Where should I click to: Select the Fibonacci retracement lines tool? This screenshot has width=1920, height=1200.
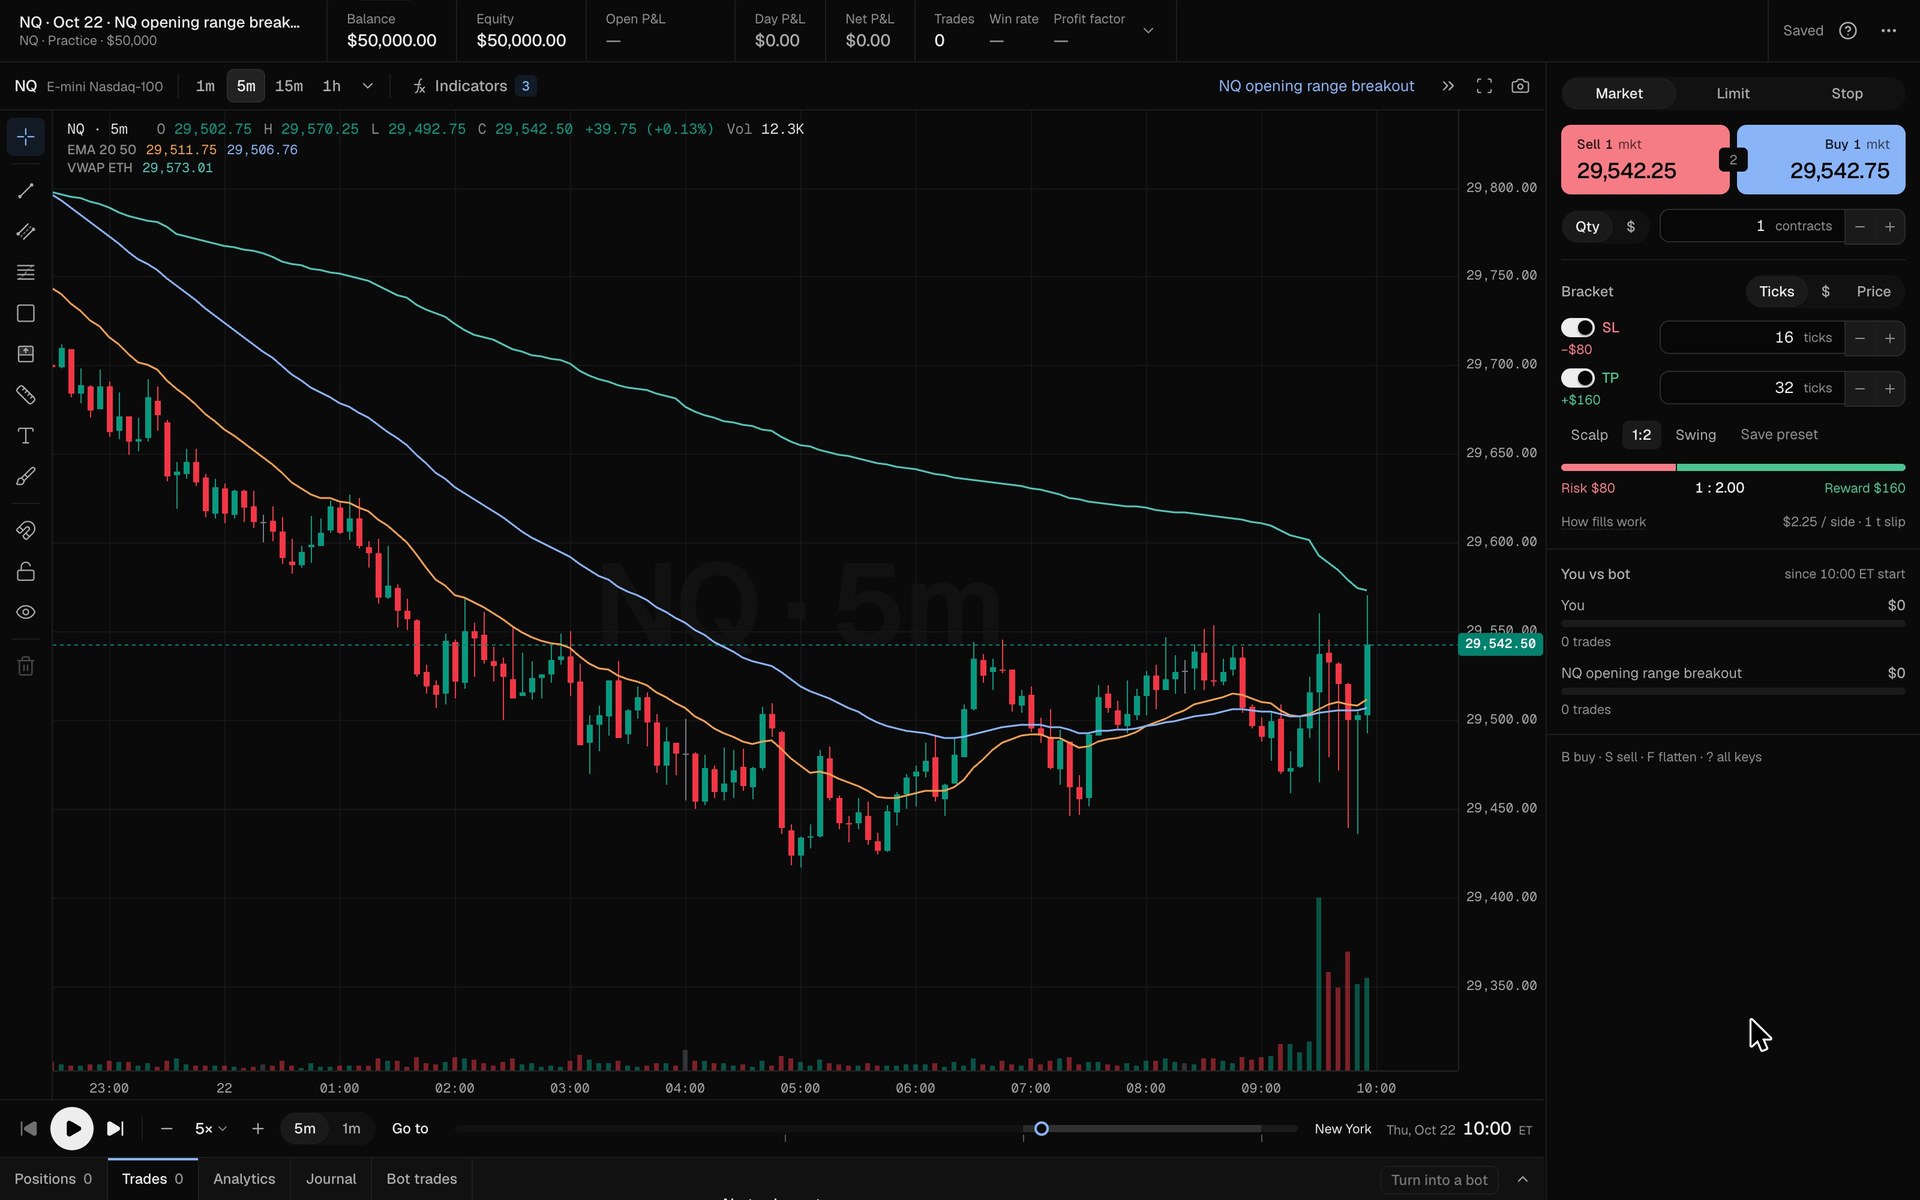coord(26,272)
